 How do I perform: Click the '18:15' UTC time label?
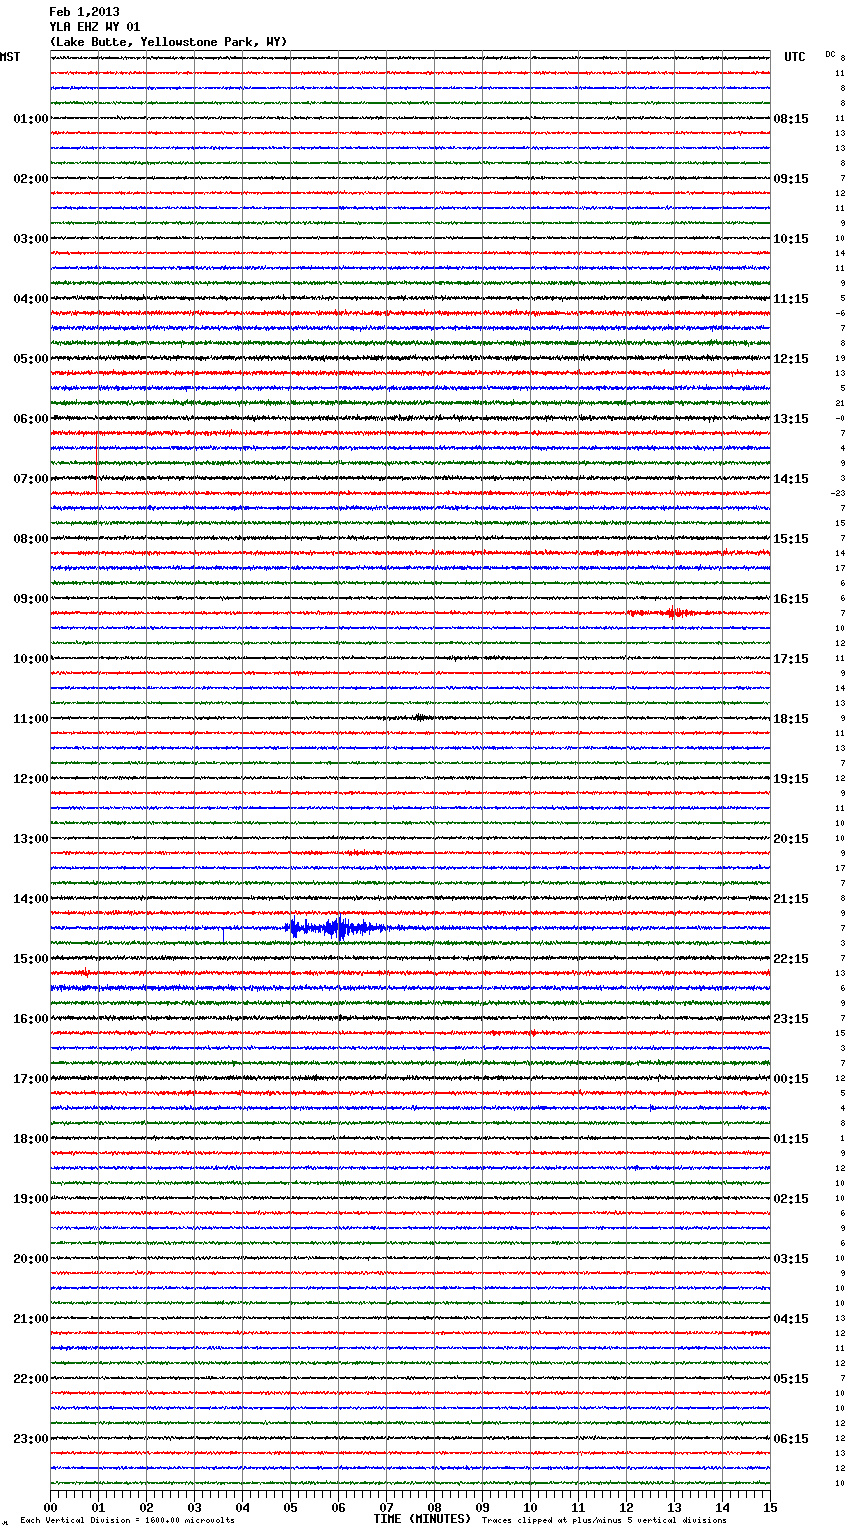[x=791, y=719]
